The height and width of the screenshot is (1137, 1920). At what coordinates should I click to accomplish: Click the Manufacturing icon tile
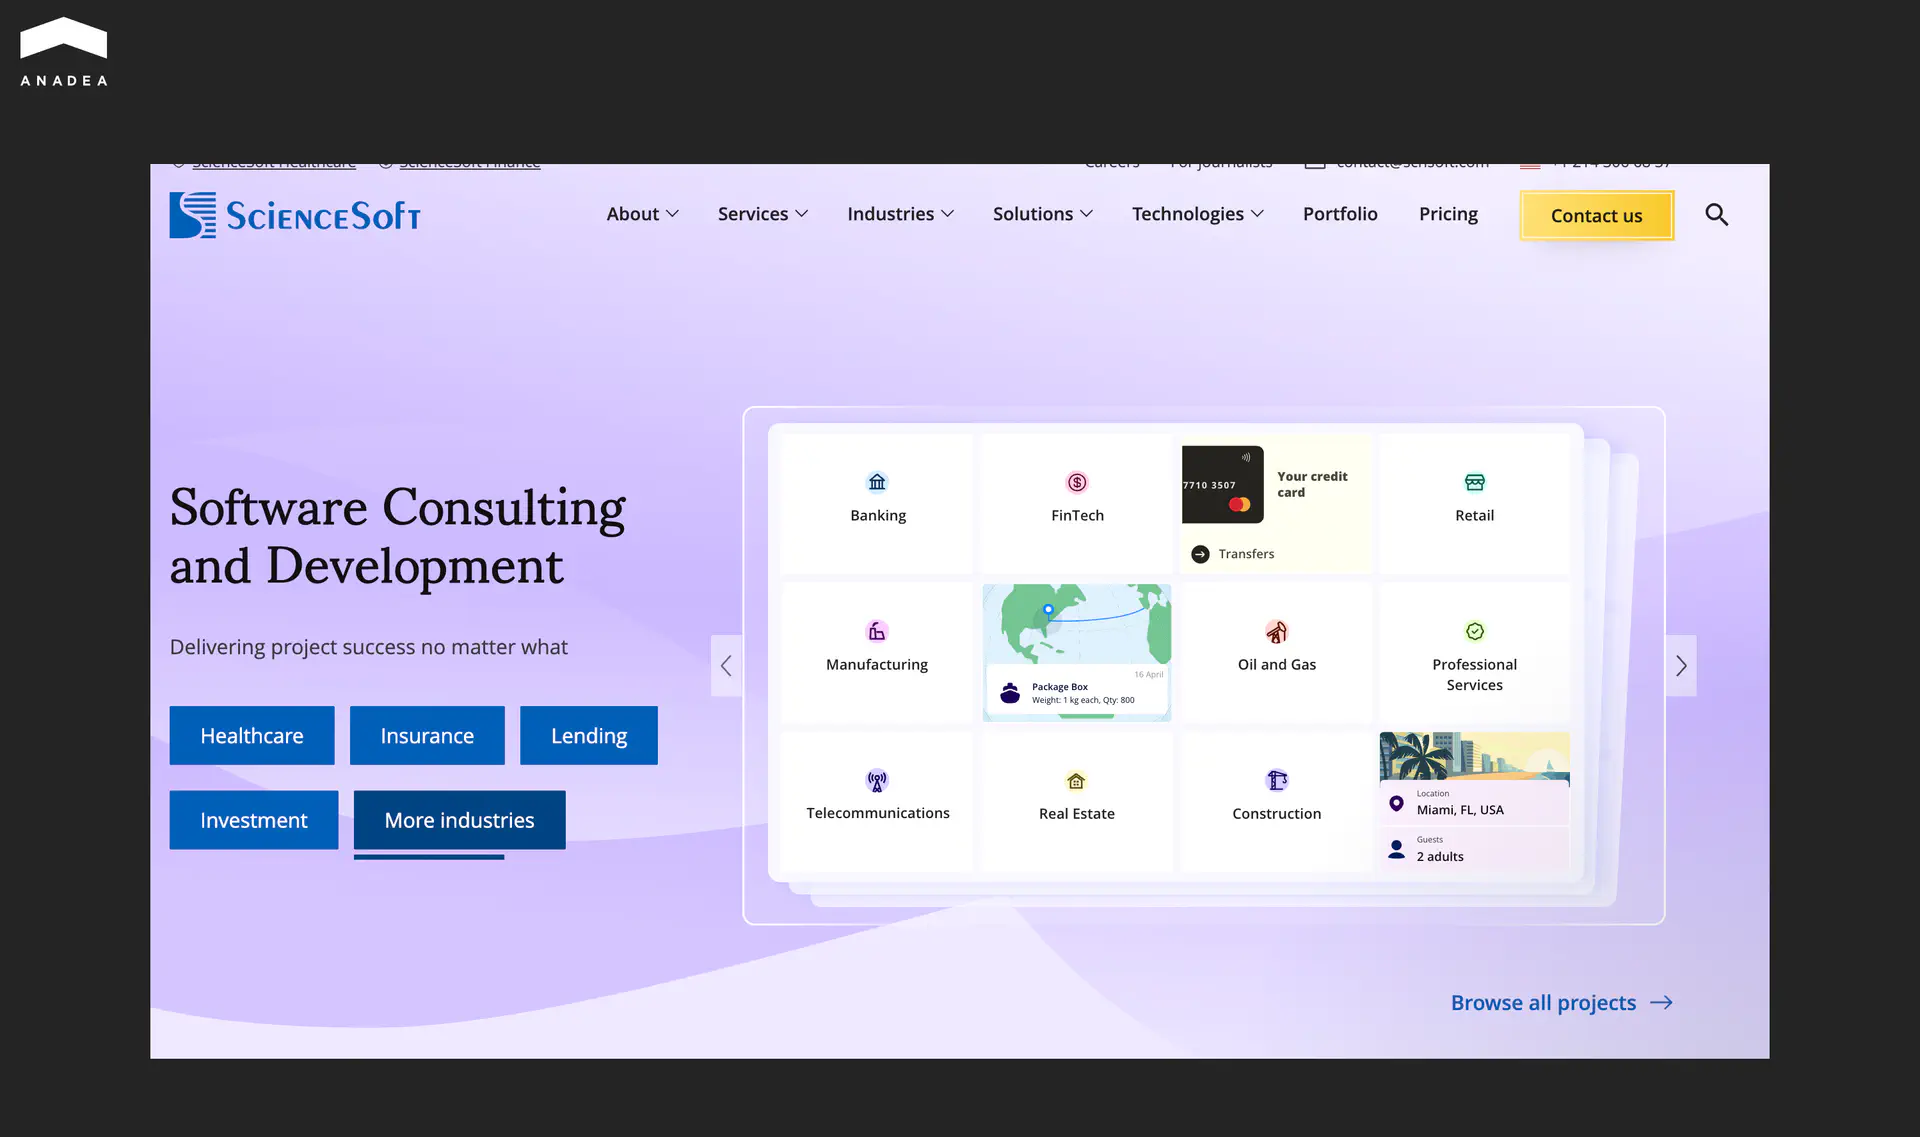tap(877, 632)
